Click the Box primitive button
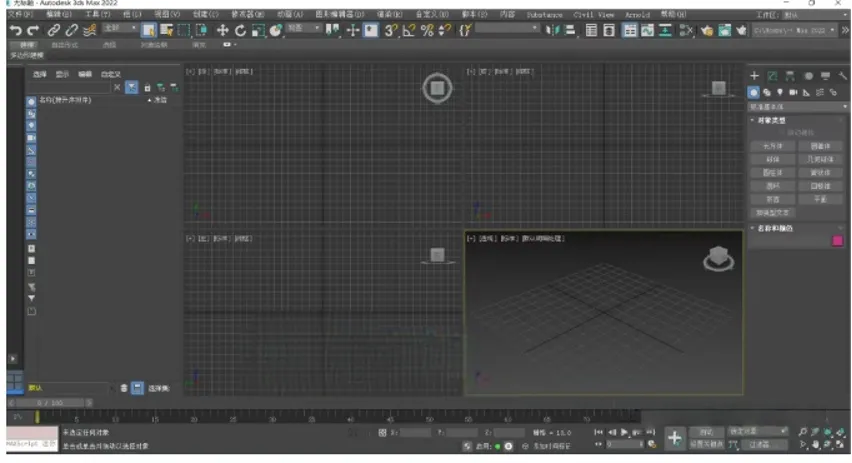The height and width of the screenshot is (463, 852). point(773,146)
